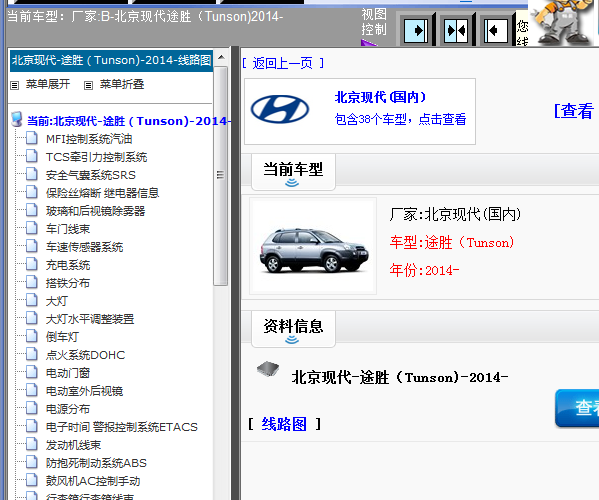Click the document icon beside 安全气囊系统SRS
Image resolution: width=599 pixels, height=500 pixels.
point(32,174)
